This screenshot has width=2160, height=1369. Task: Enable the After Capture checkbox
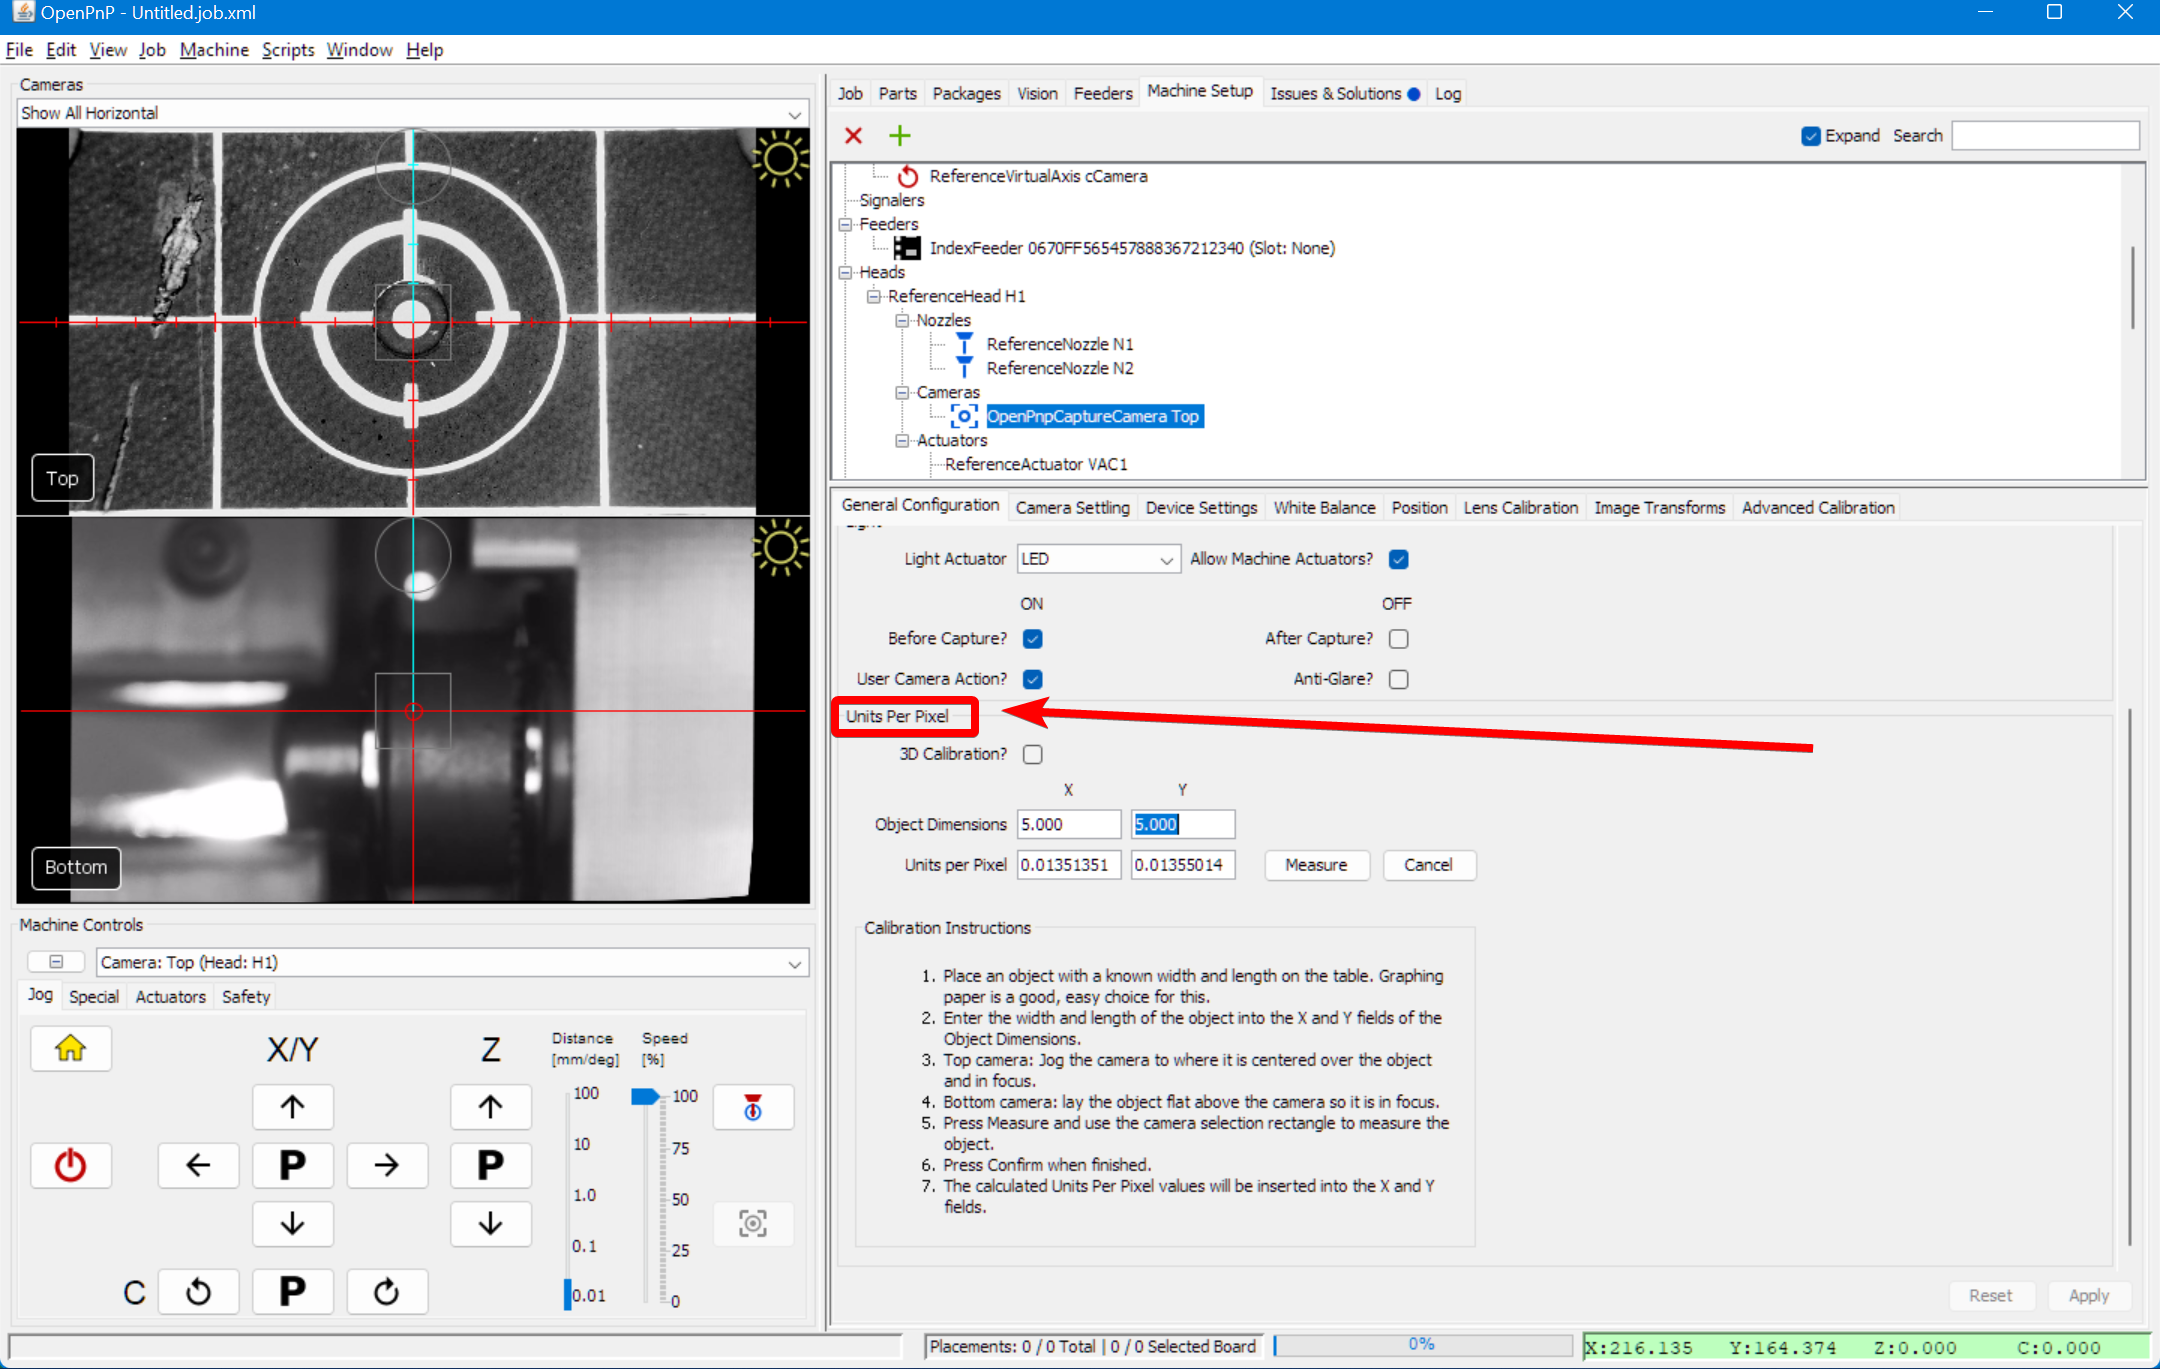1397,638
